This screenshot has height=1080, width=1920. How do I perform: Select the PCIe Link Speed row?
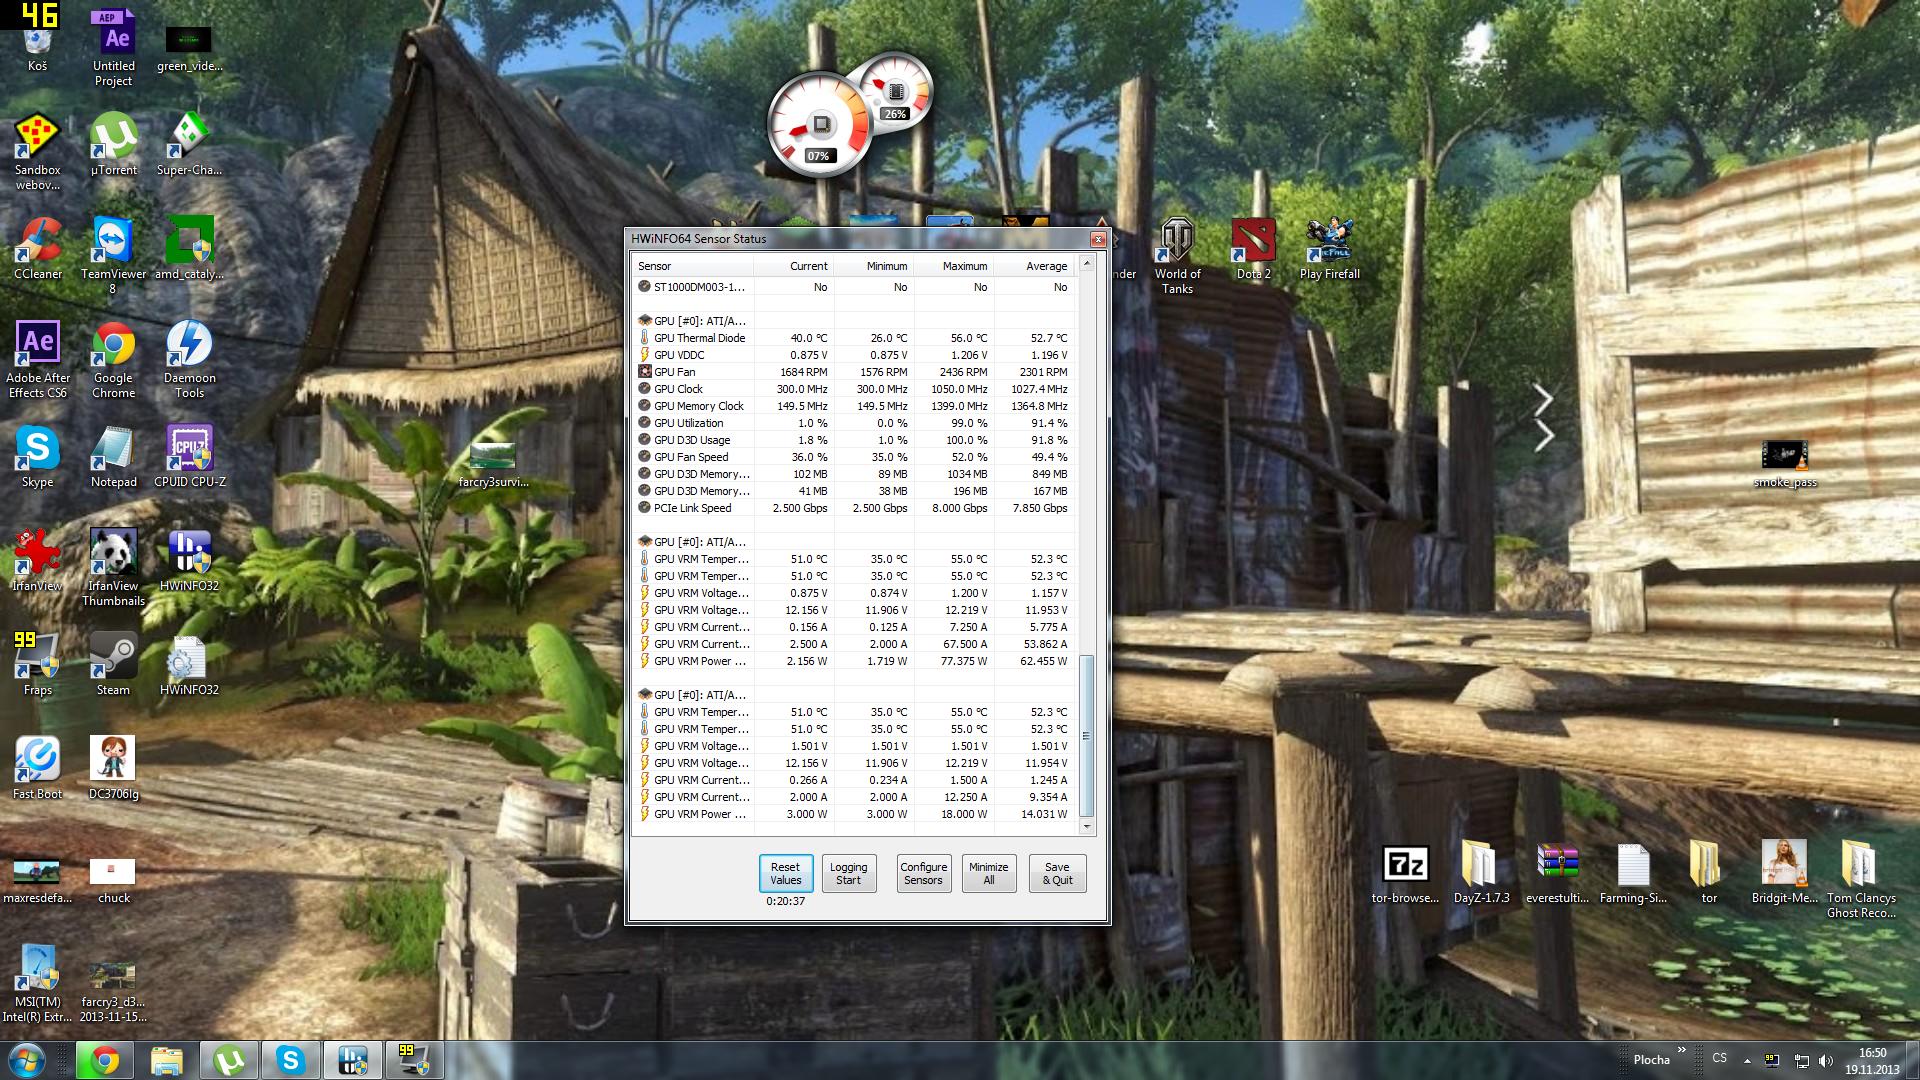[854, 508]
